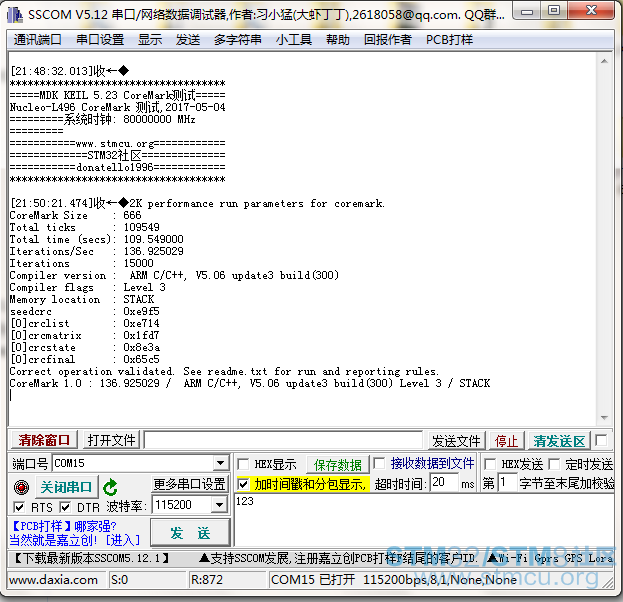The width and height of the screenshot is (623, 602).
Task: Click the file path input field
Action: pyautogui.click(x=283, y=440)
